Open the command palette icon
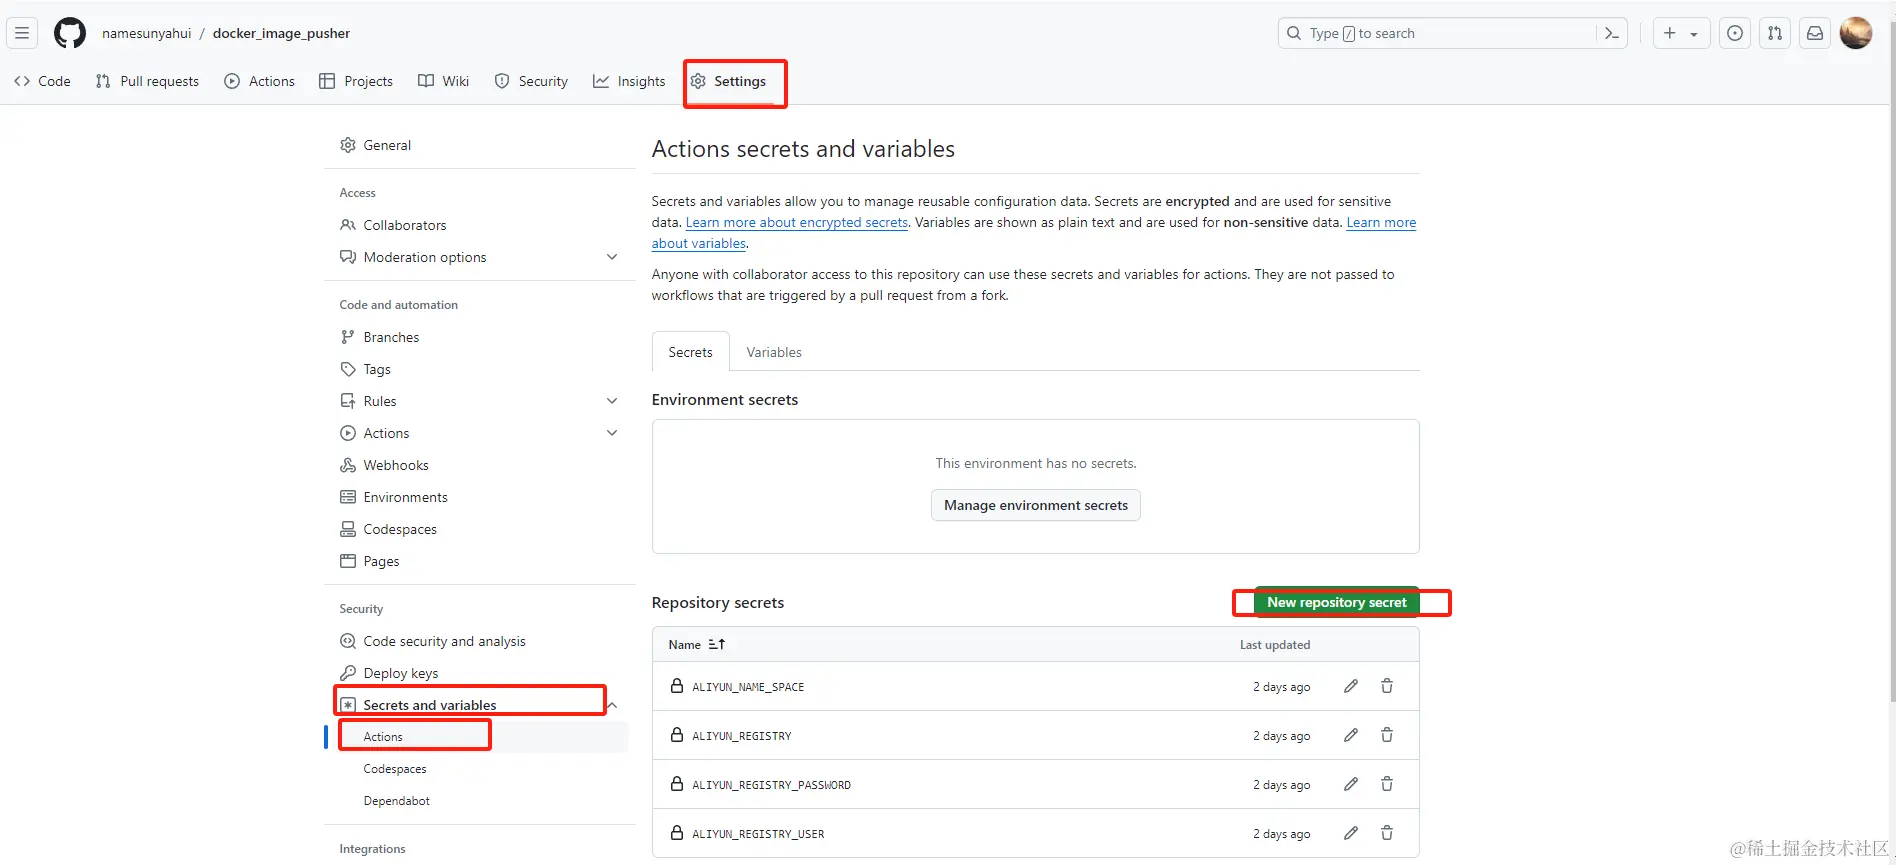The width and height of the screenshot is (1896, 865). [x=1611, y=33]
